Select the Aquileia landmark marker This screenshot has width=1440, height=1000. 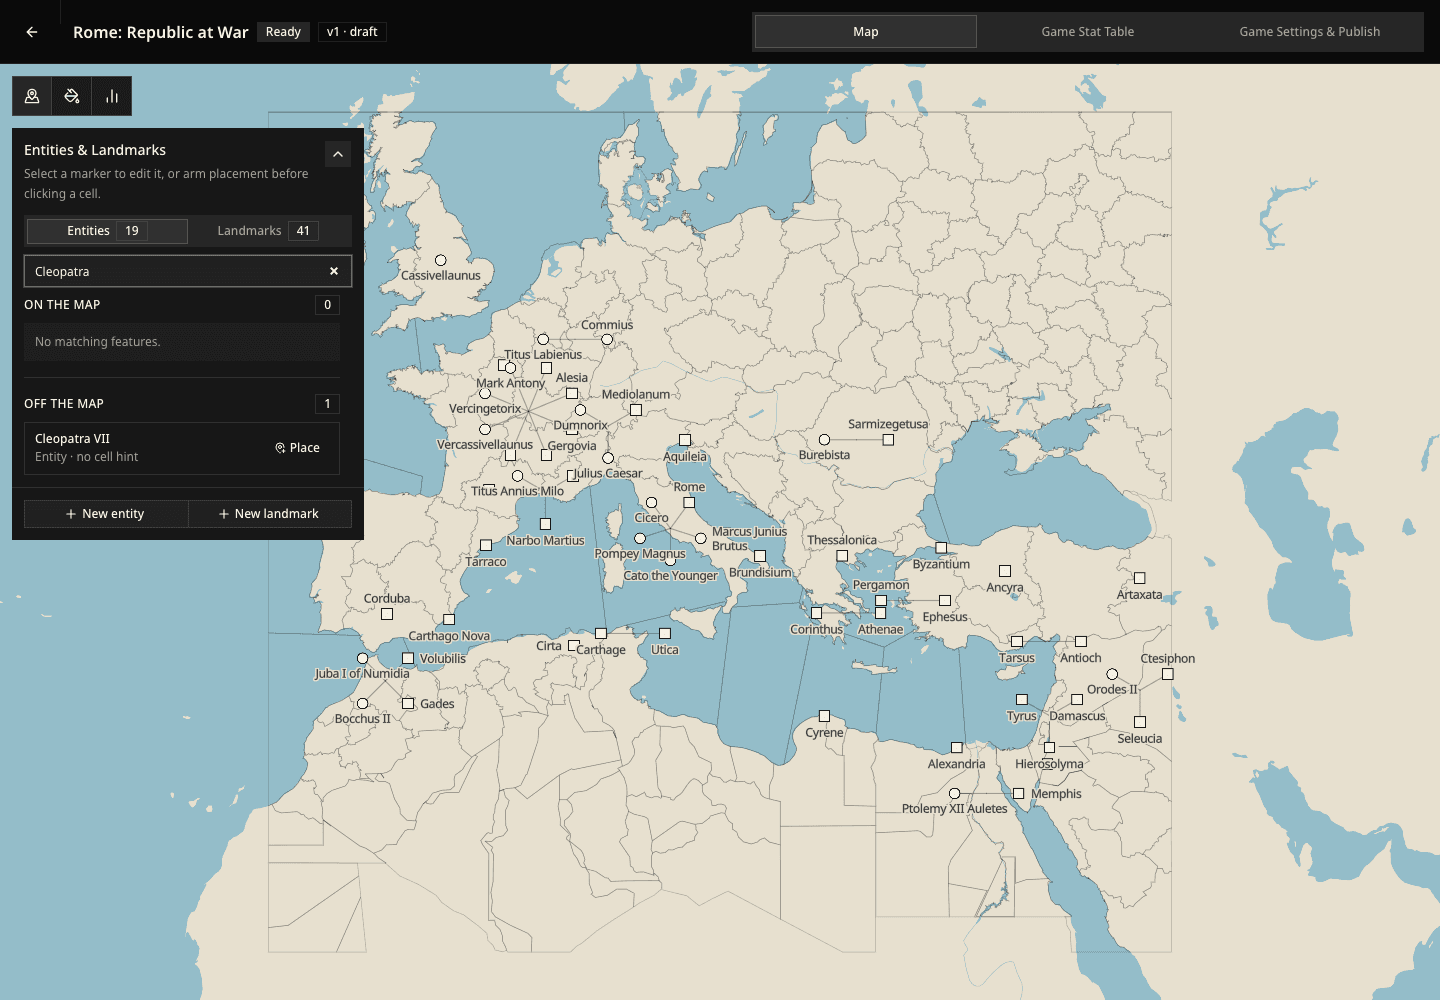685,440
